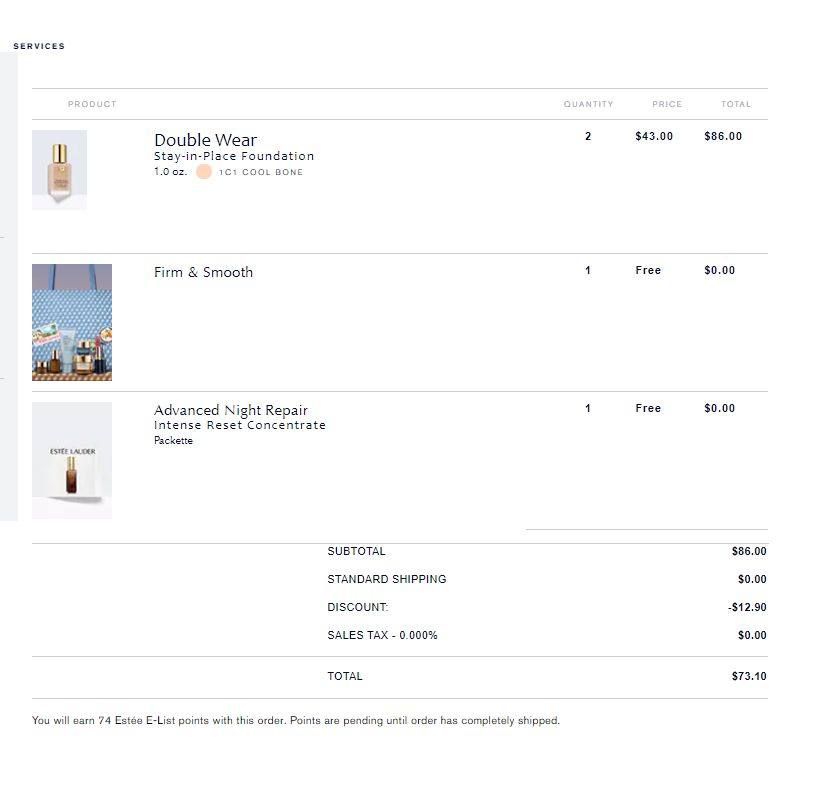This screenshot has height=787, width=826.
Task: Click the PRODUCT column header
Action: pos(92,104)
